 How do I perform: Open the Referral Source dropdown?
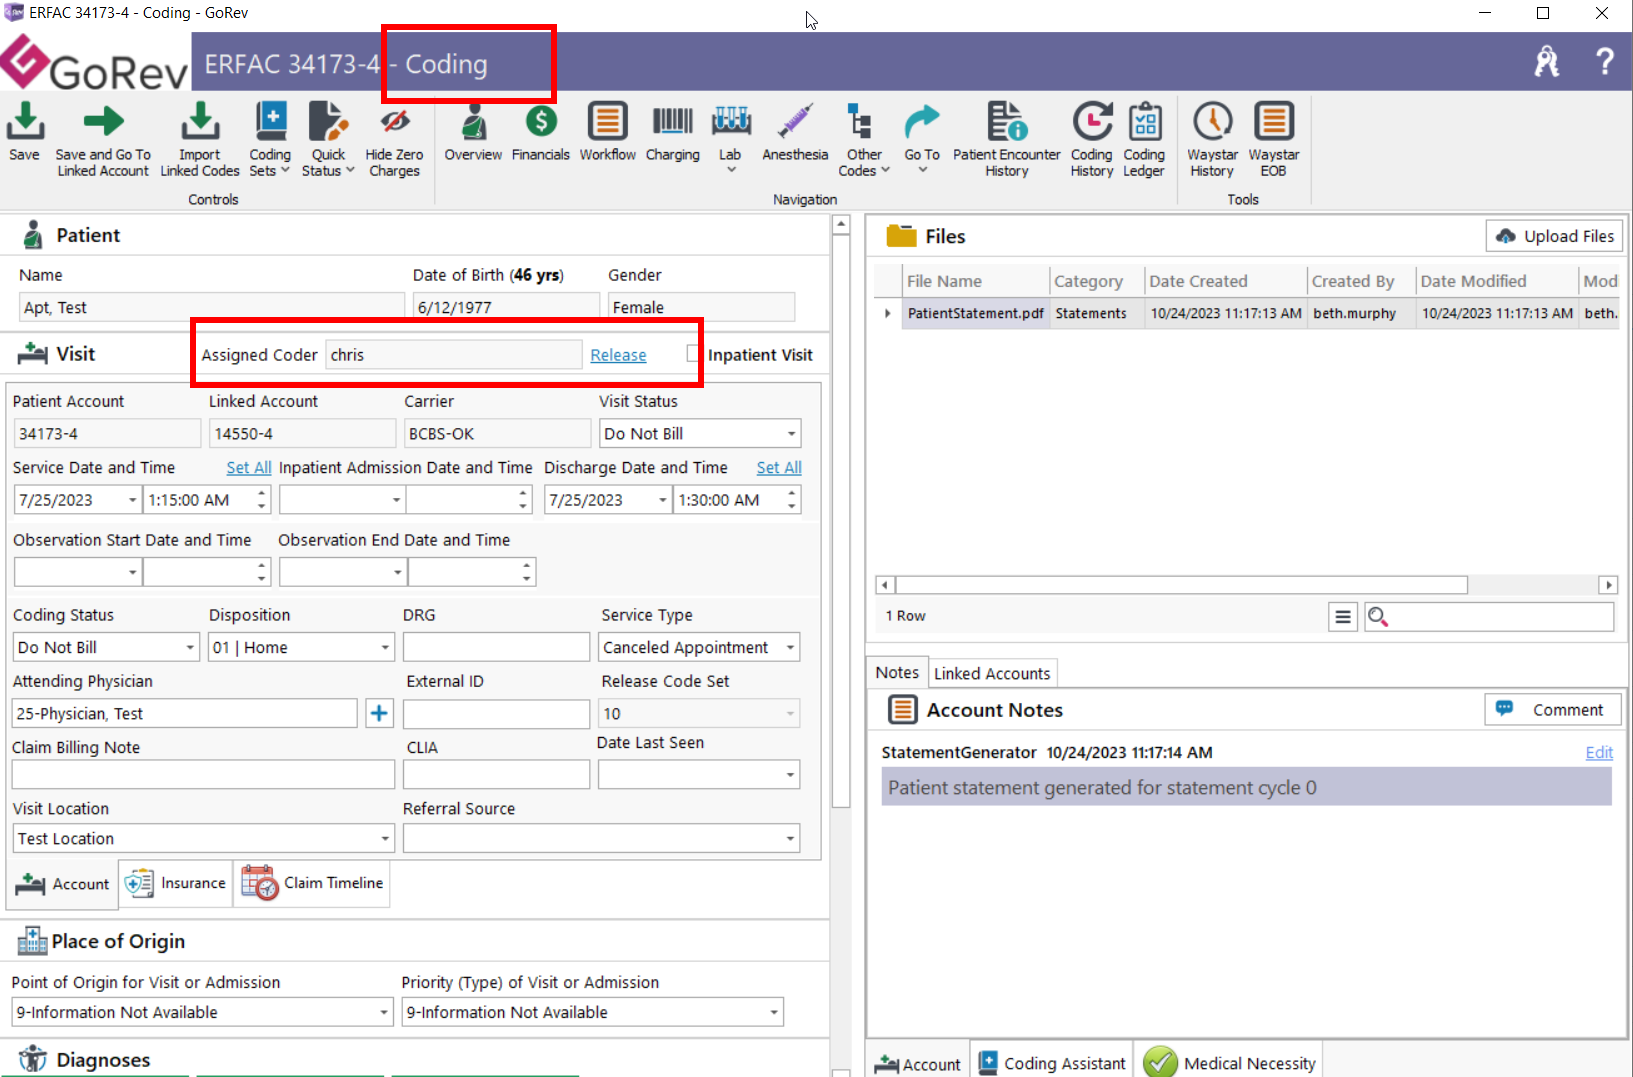[x=790, y=839]
